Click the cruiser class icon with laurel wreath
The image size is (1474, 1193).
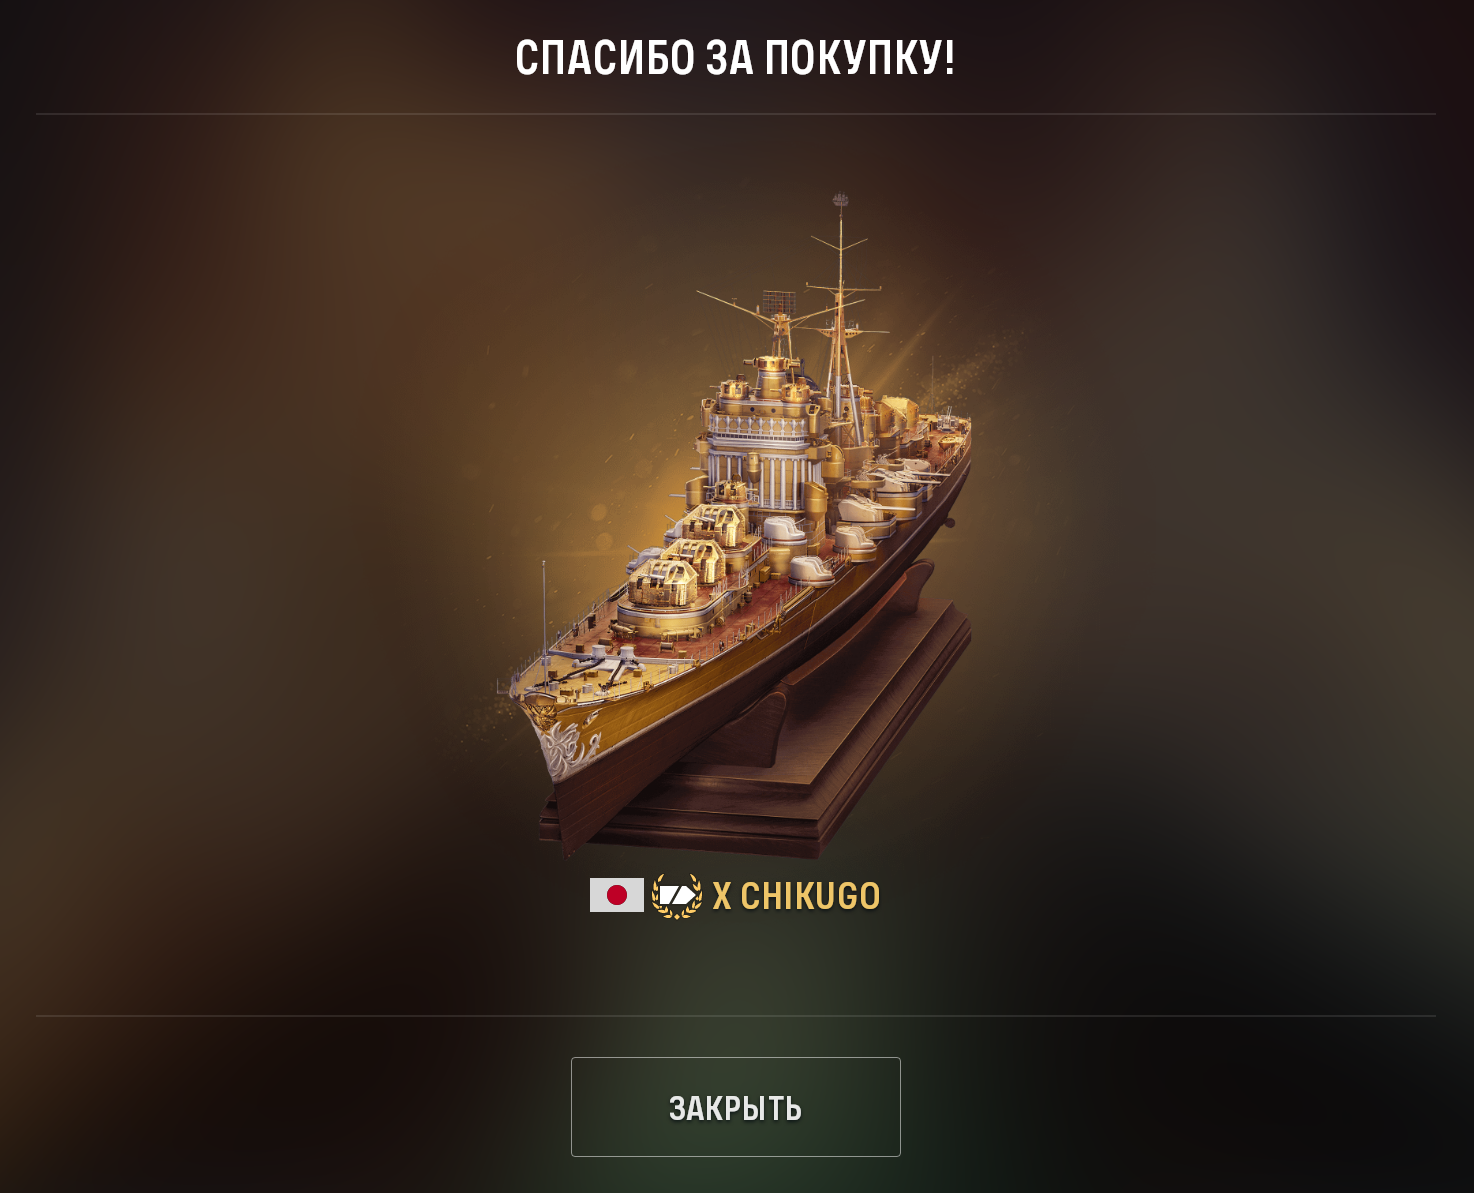pyautogui.click(x=677, y=896)
